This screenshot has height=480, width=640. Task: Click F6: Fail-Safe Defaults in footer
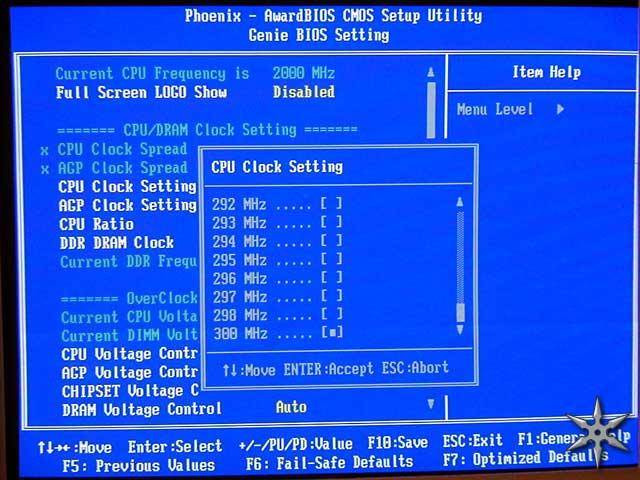click(x=329, y=463)
